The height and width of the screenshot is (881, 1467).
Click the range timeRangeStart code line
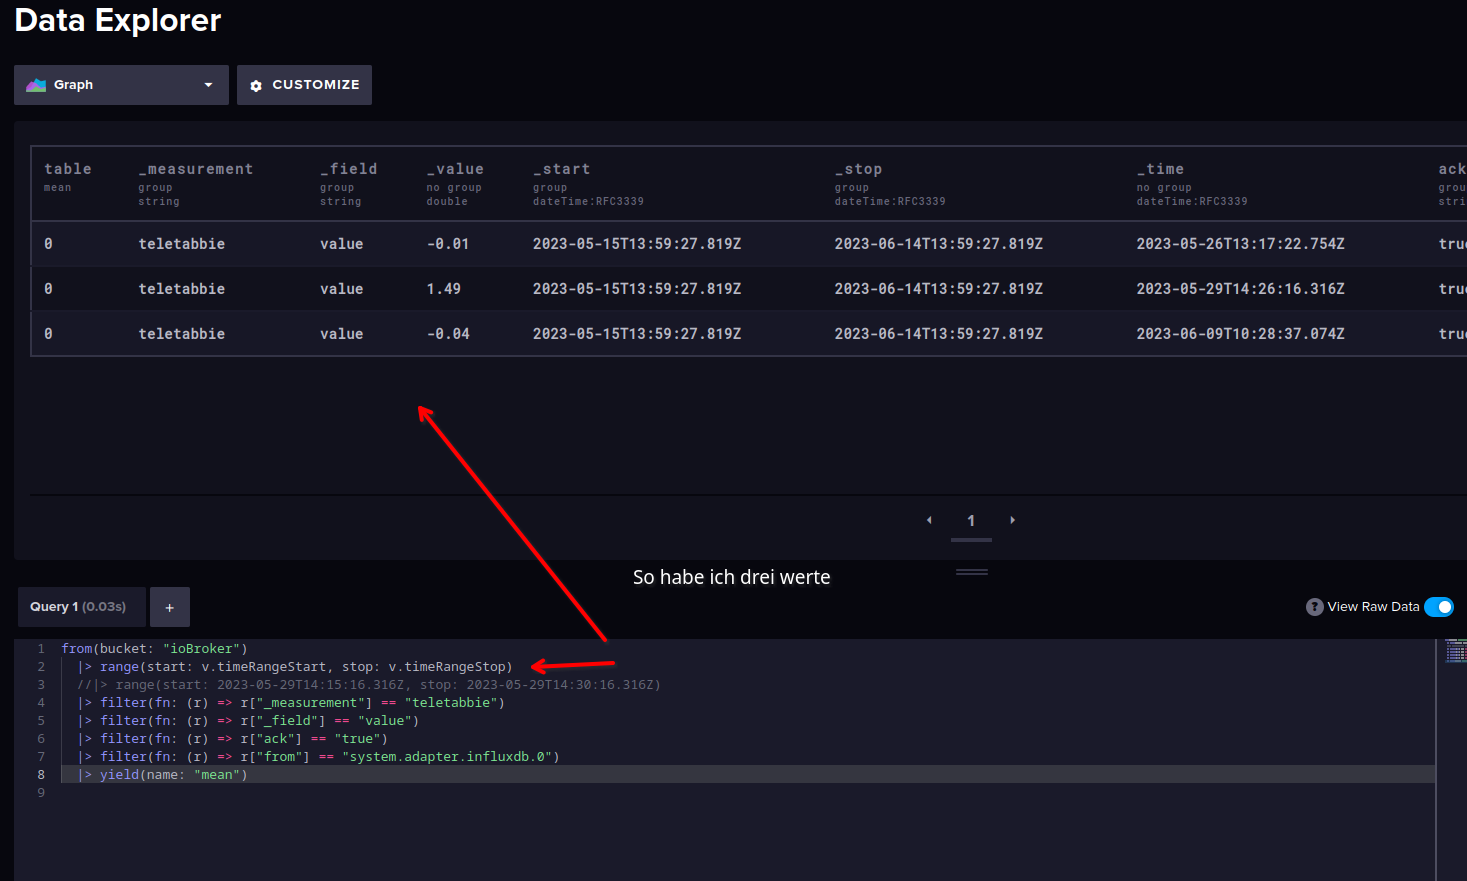(295, 667)
